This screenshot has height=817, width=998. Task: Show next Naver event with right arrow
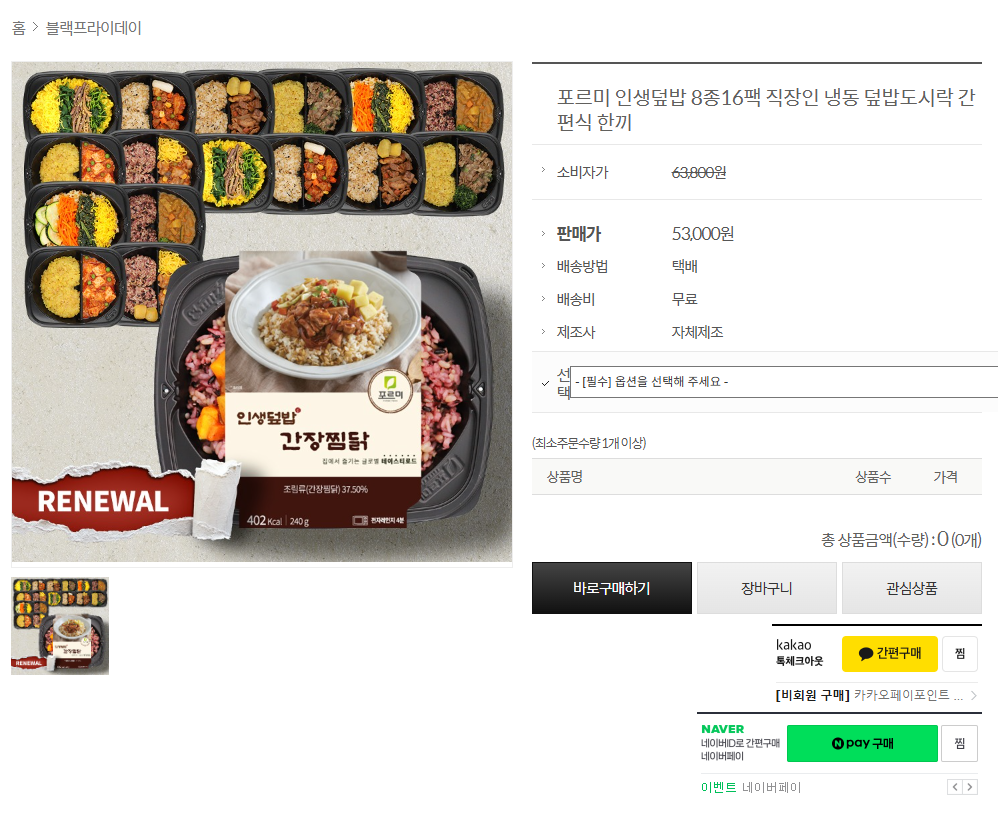pyautogui.click(x=970, y=787)
